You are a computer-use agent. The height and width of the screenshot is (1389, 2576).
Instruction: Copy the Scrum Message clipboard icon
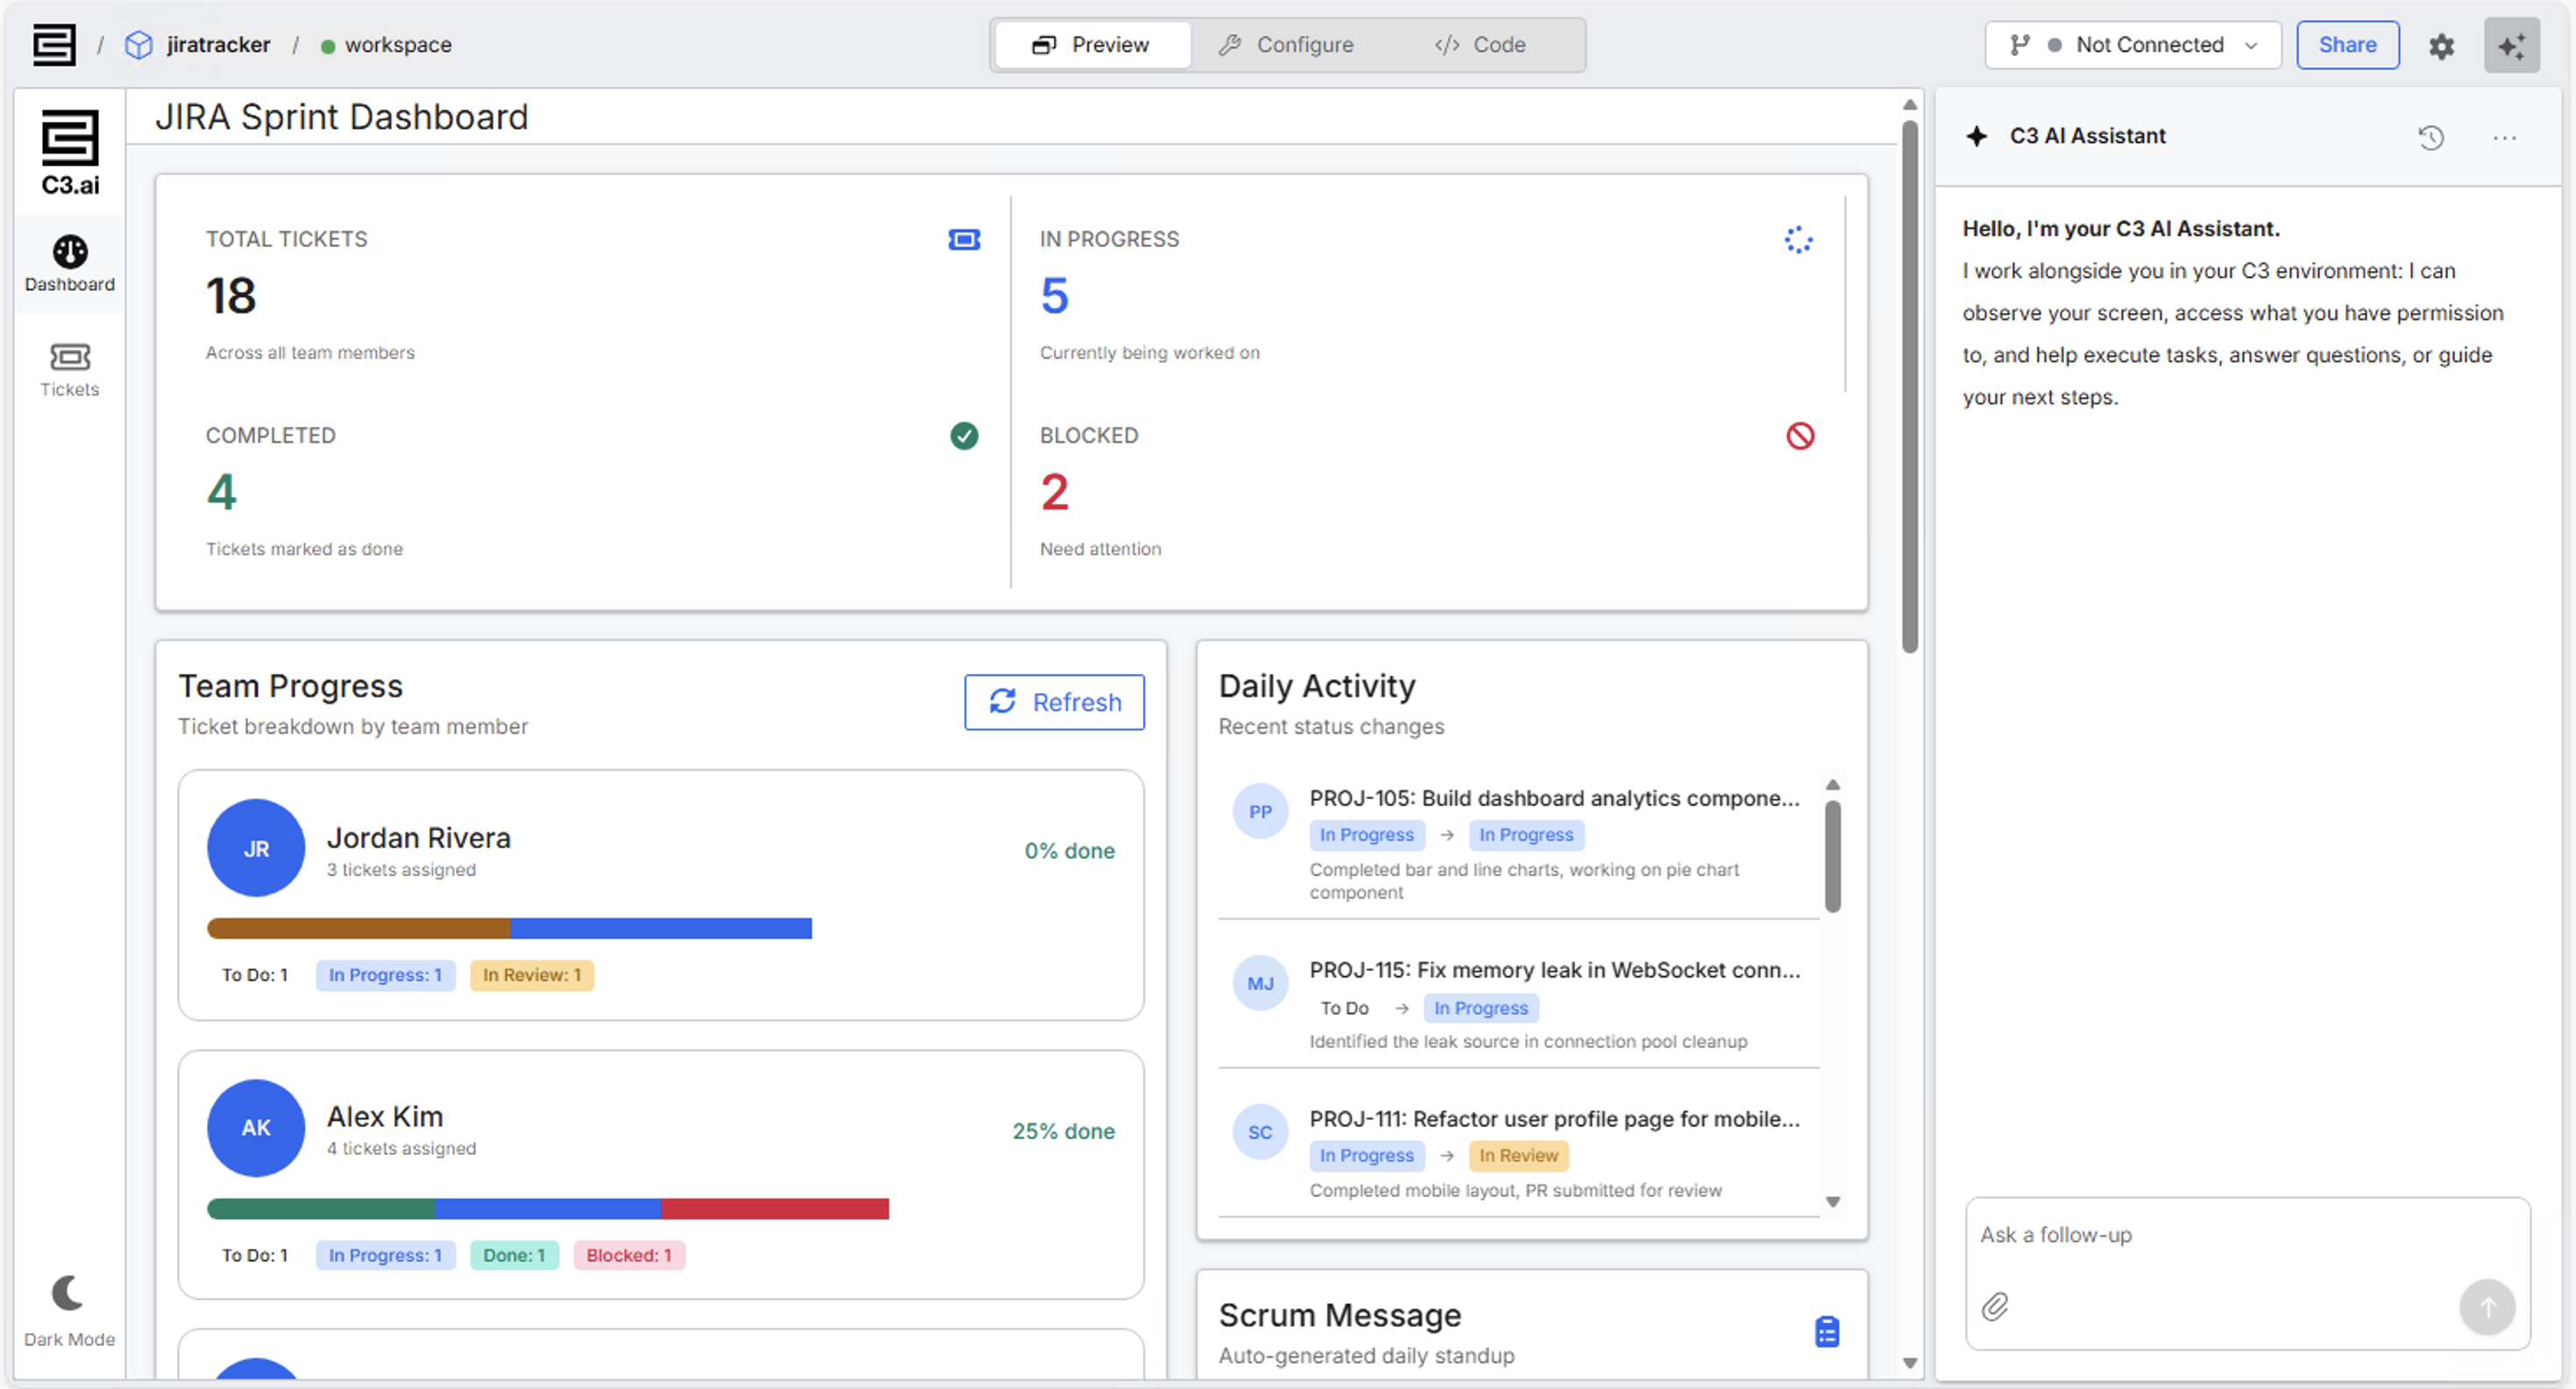pos(1826,1332)
